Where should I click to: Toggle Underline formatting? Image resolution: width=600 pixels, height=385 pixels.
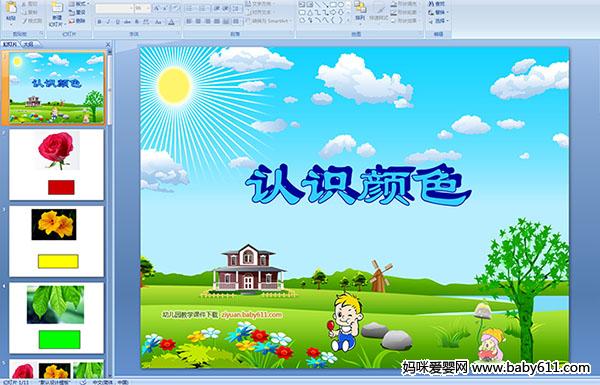pos(117,22)
